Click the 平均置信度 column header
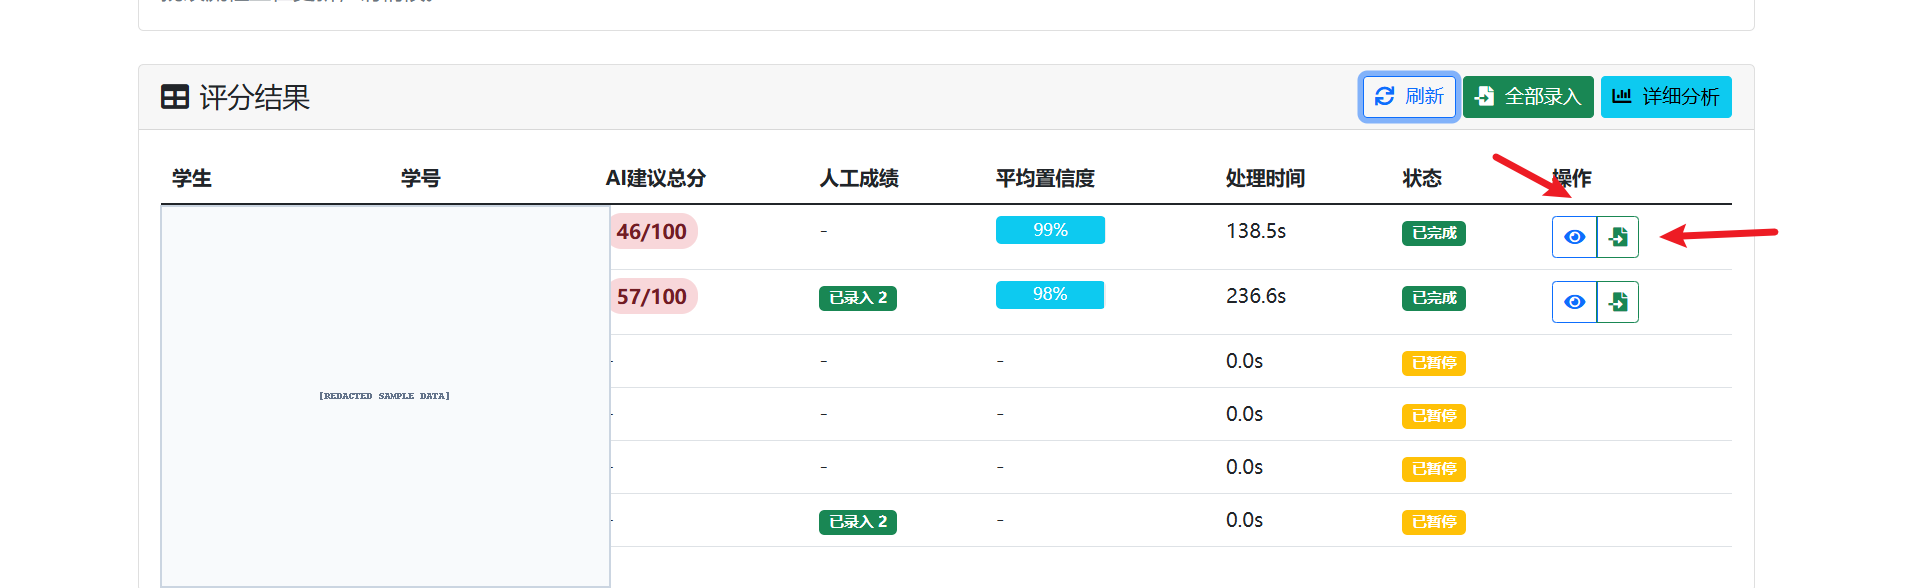The image size is (1921, 588). click(1045, 178)
